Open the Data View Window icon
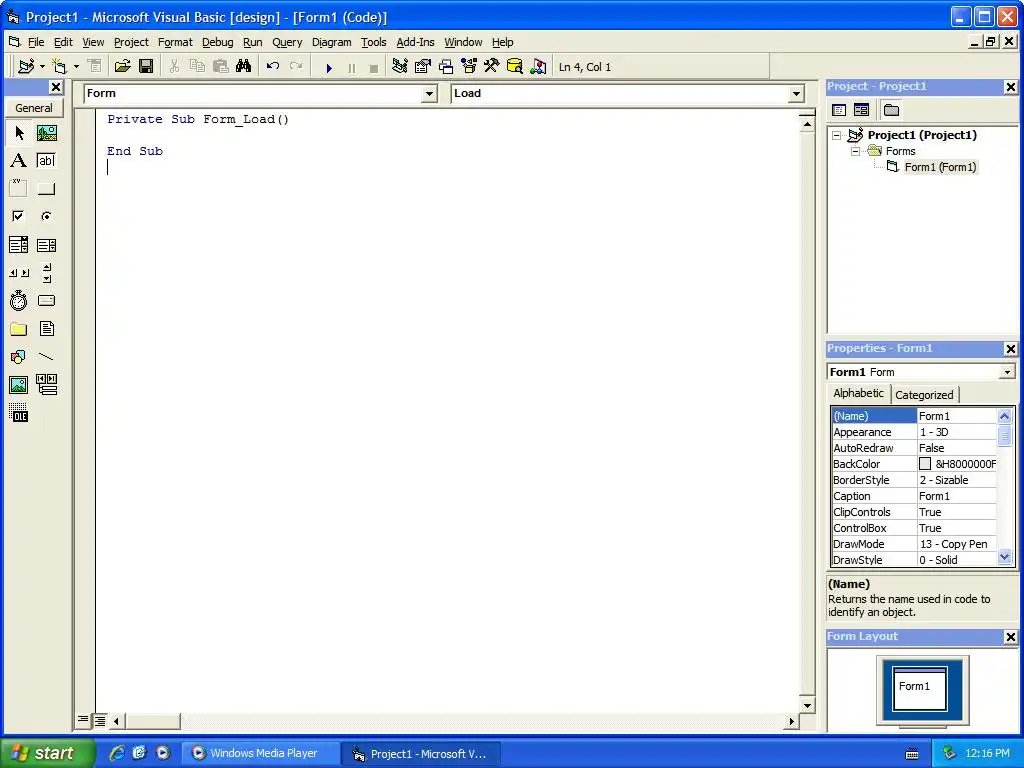The height and width of the screenshot is (768, 1024). pos(515,67)
